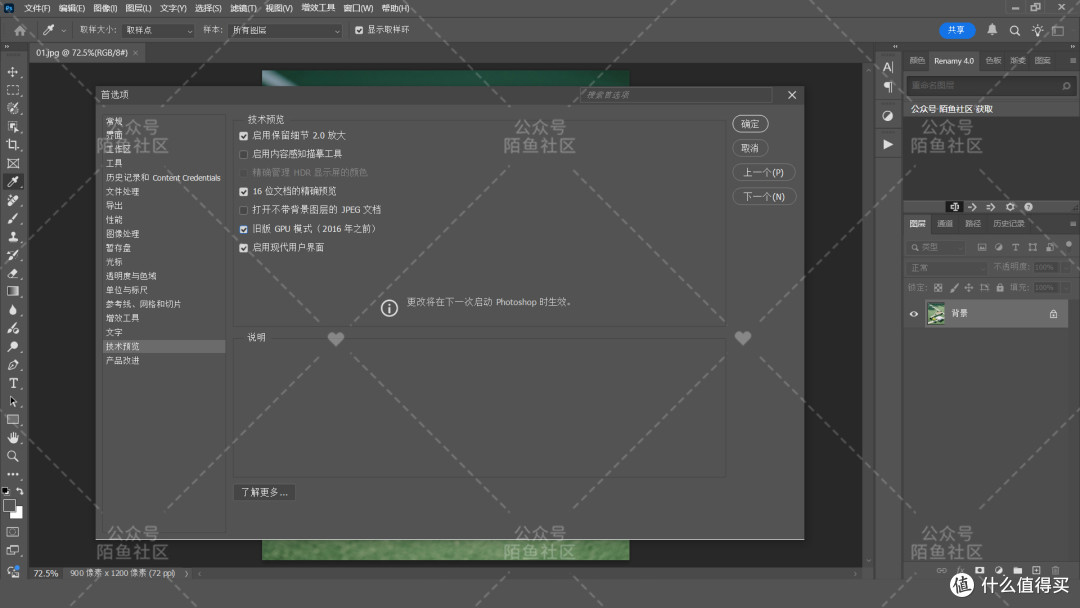The width and height of the screenshot is (1080, 608).
Task: Select the Horizontal Type tool
Action: coord(12,383)
